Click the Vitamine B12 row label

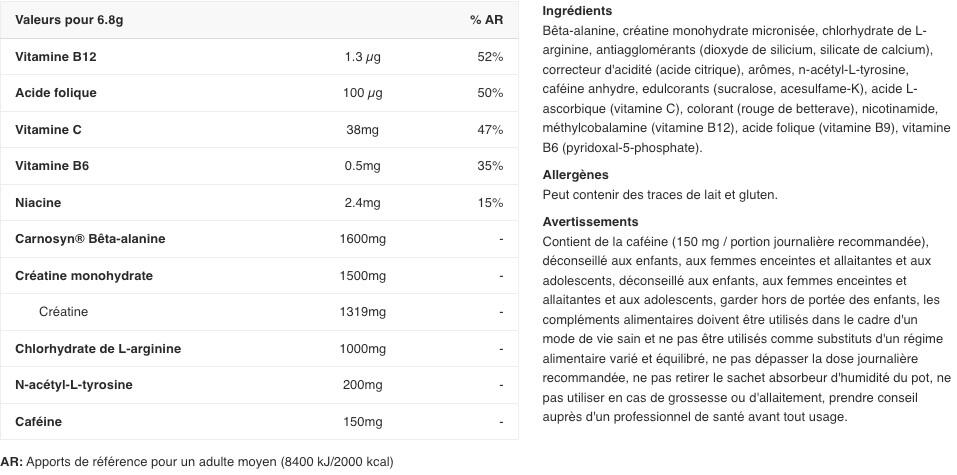click(55, 57)
